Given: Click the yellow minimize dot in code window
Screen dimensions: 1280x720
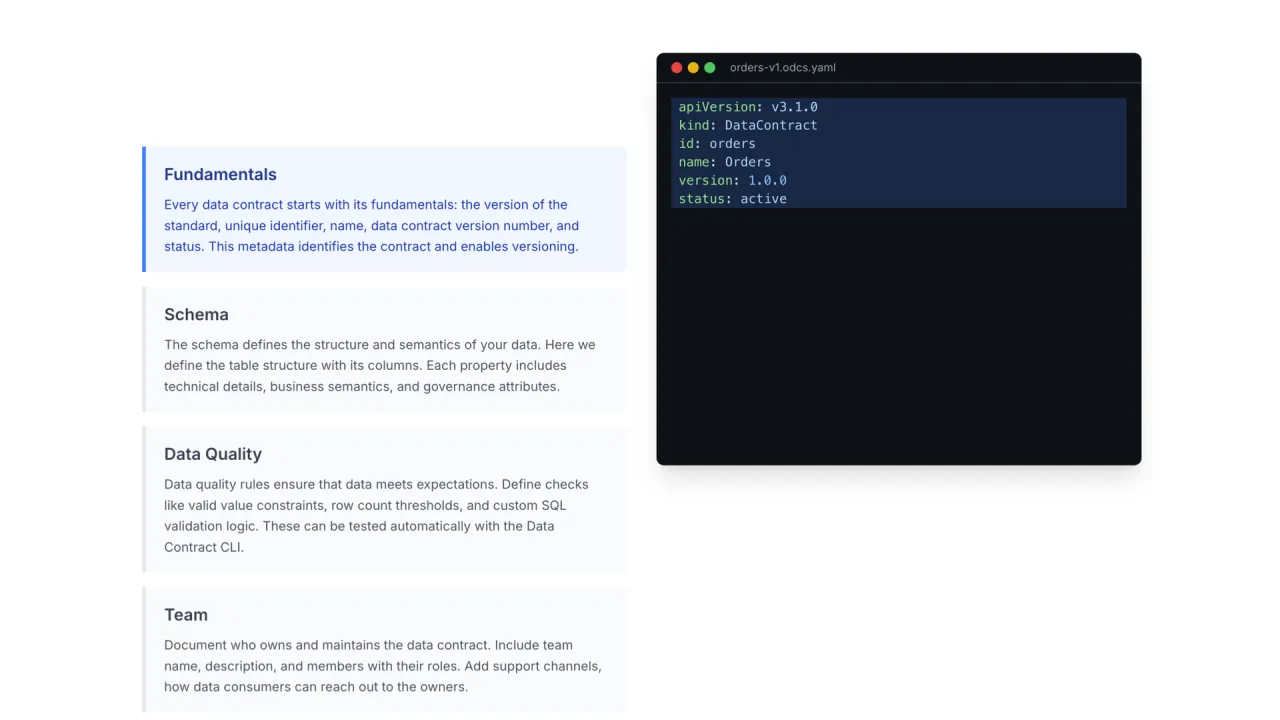Looking at the screenshot, I should coord(693,68).
